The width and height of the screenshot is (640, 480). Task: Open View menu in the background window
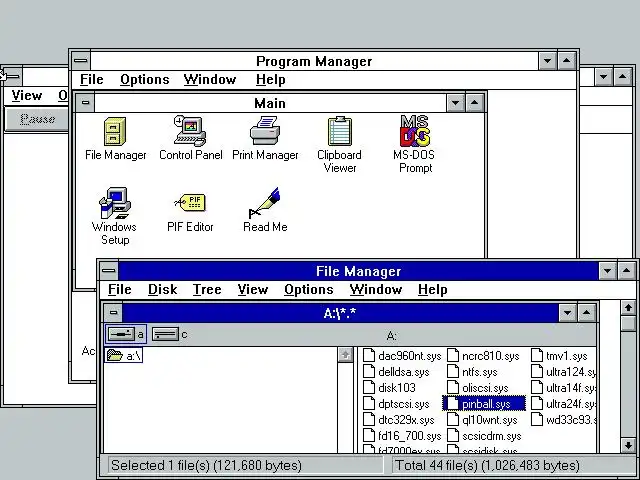click(27, 96)
